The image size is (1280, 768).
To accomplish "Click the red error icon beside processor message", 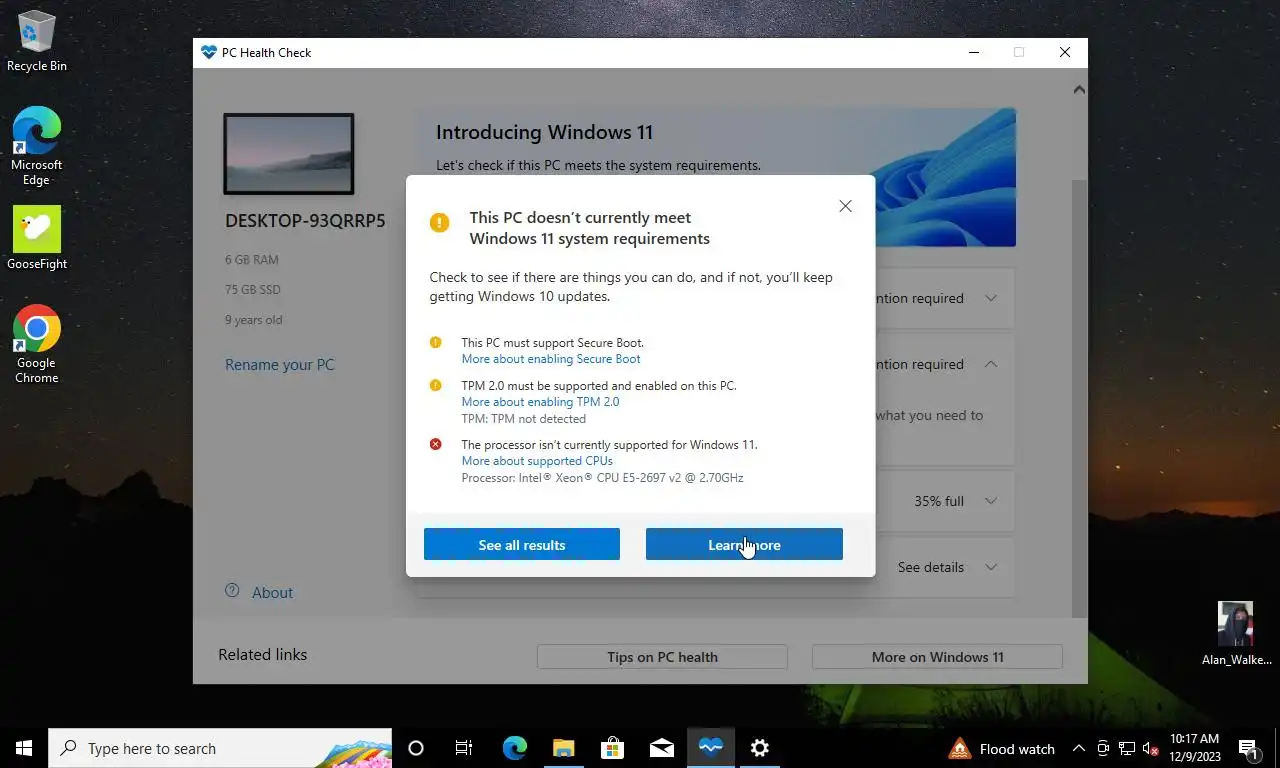I will (435, 444).
